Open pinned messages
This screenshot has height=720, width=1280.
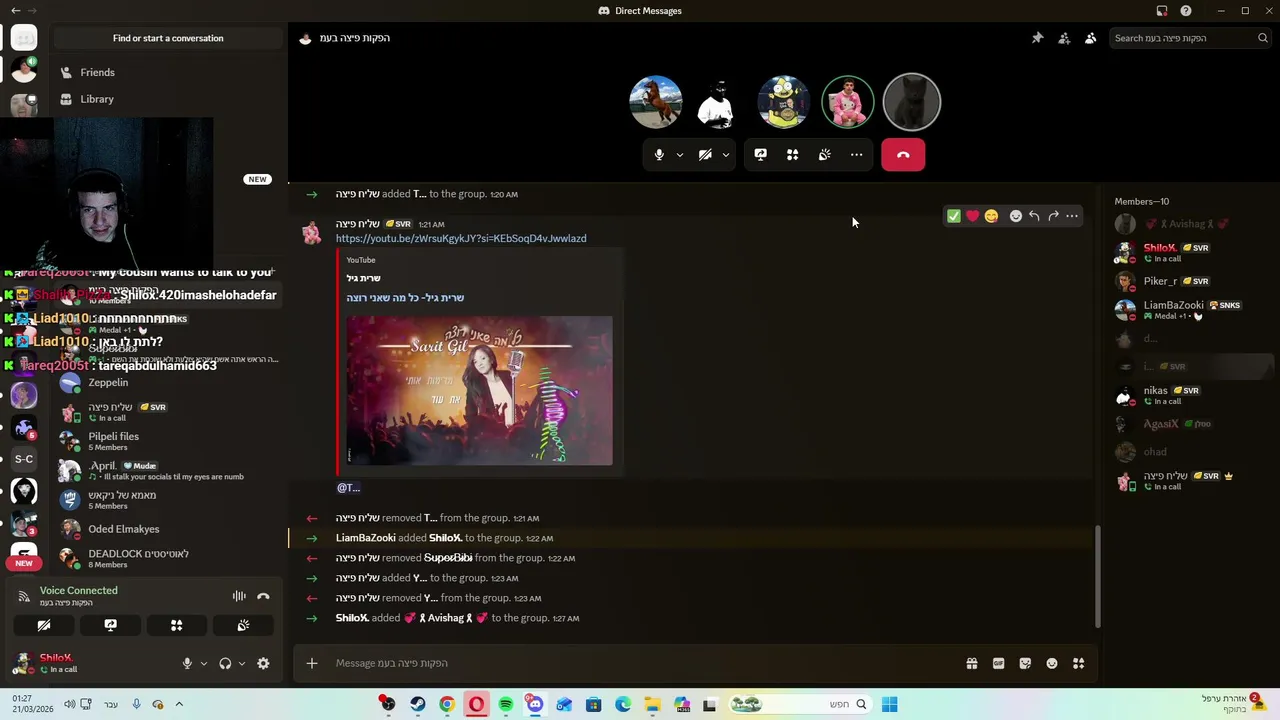[x=1038, y=38]
